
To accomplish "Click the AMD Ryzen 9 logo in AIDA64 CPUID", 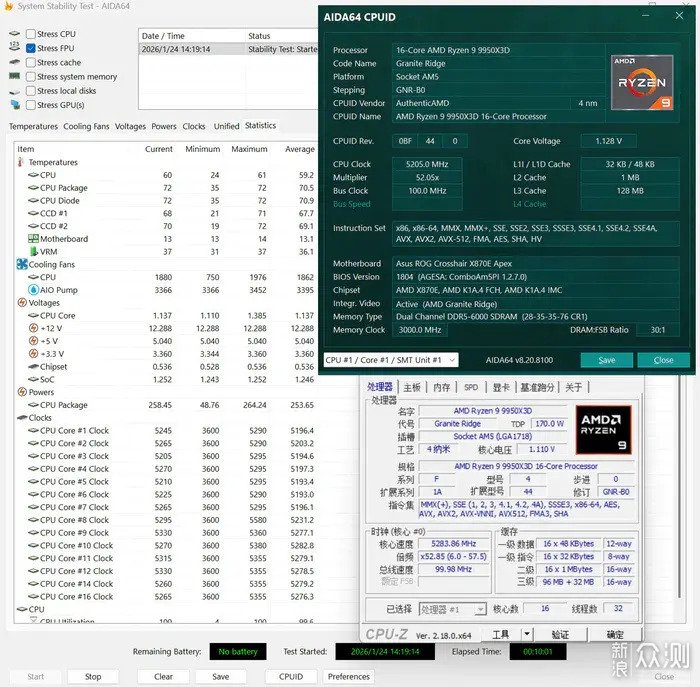I will pos(642,83).
